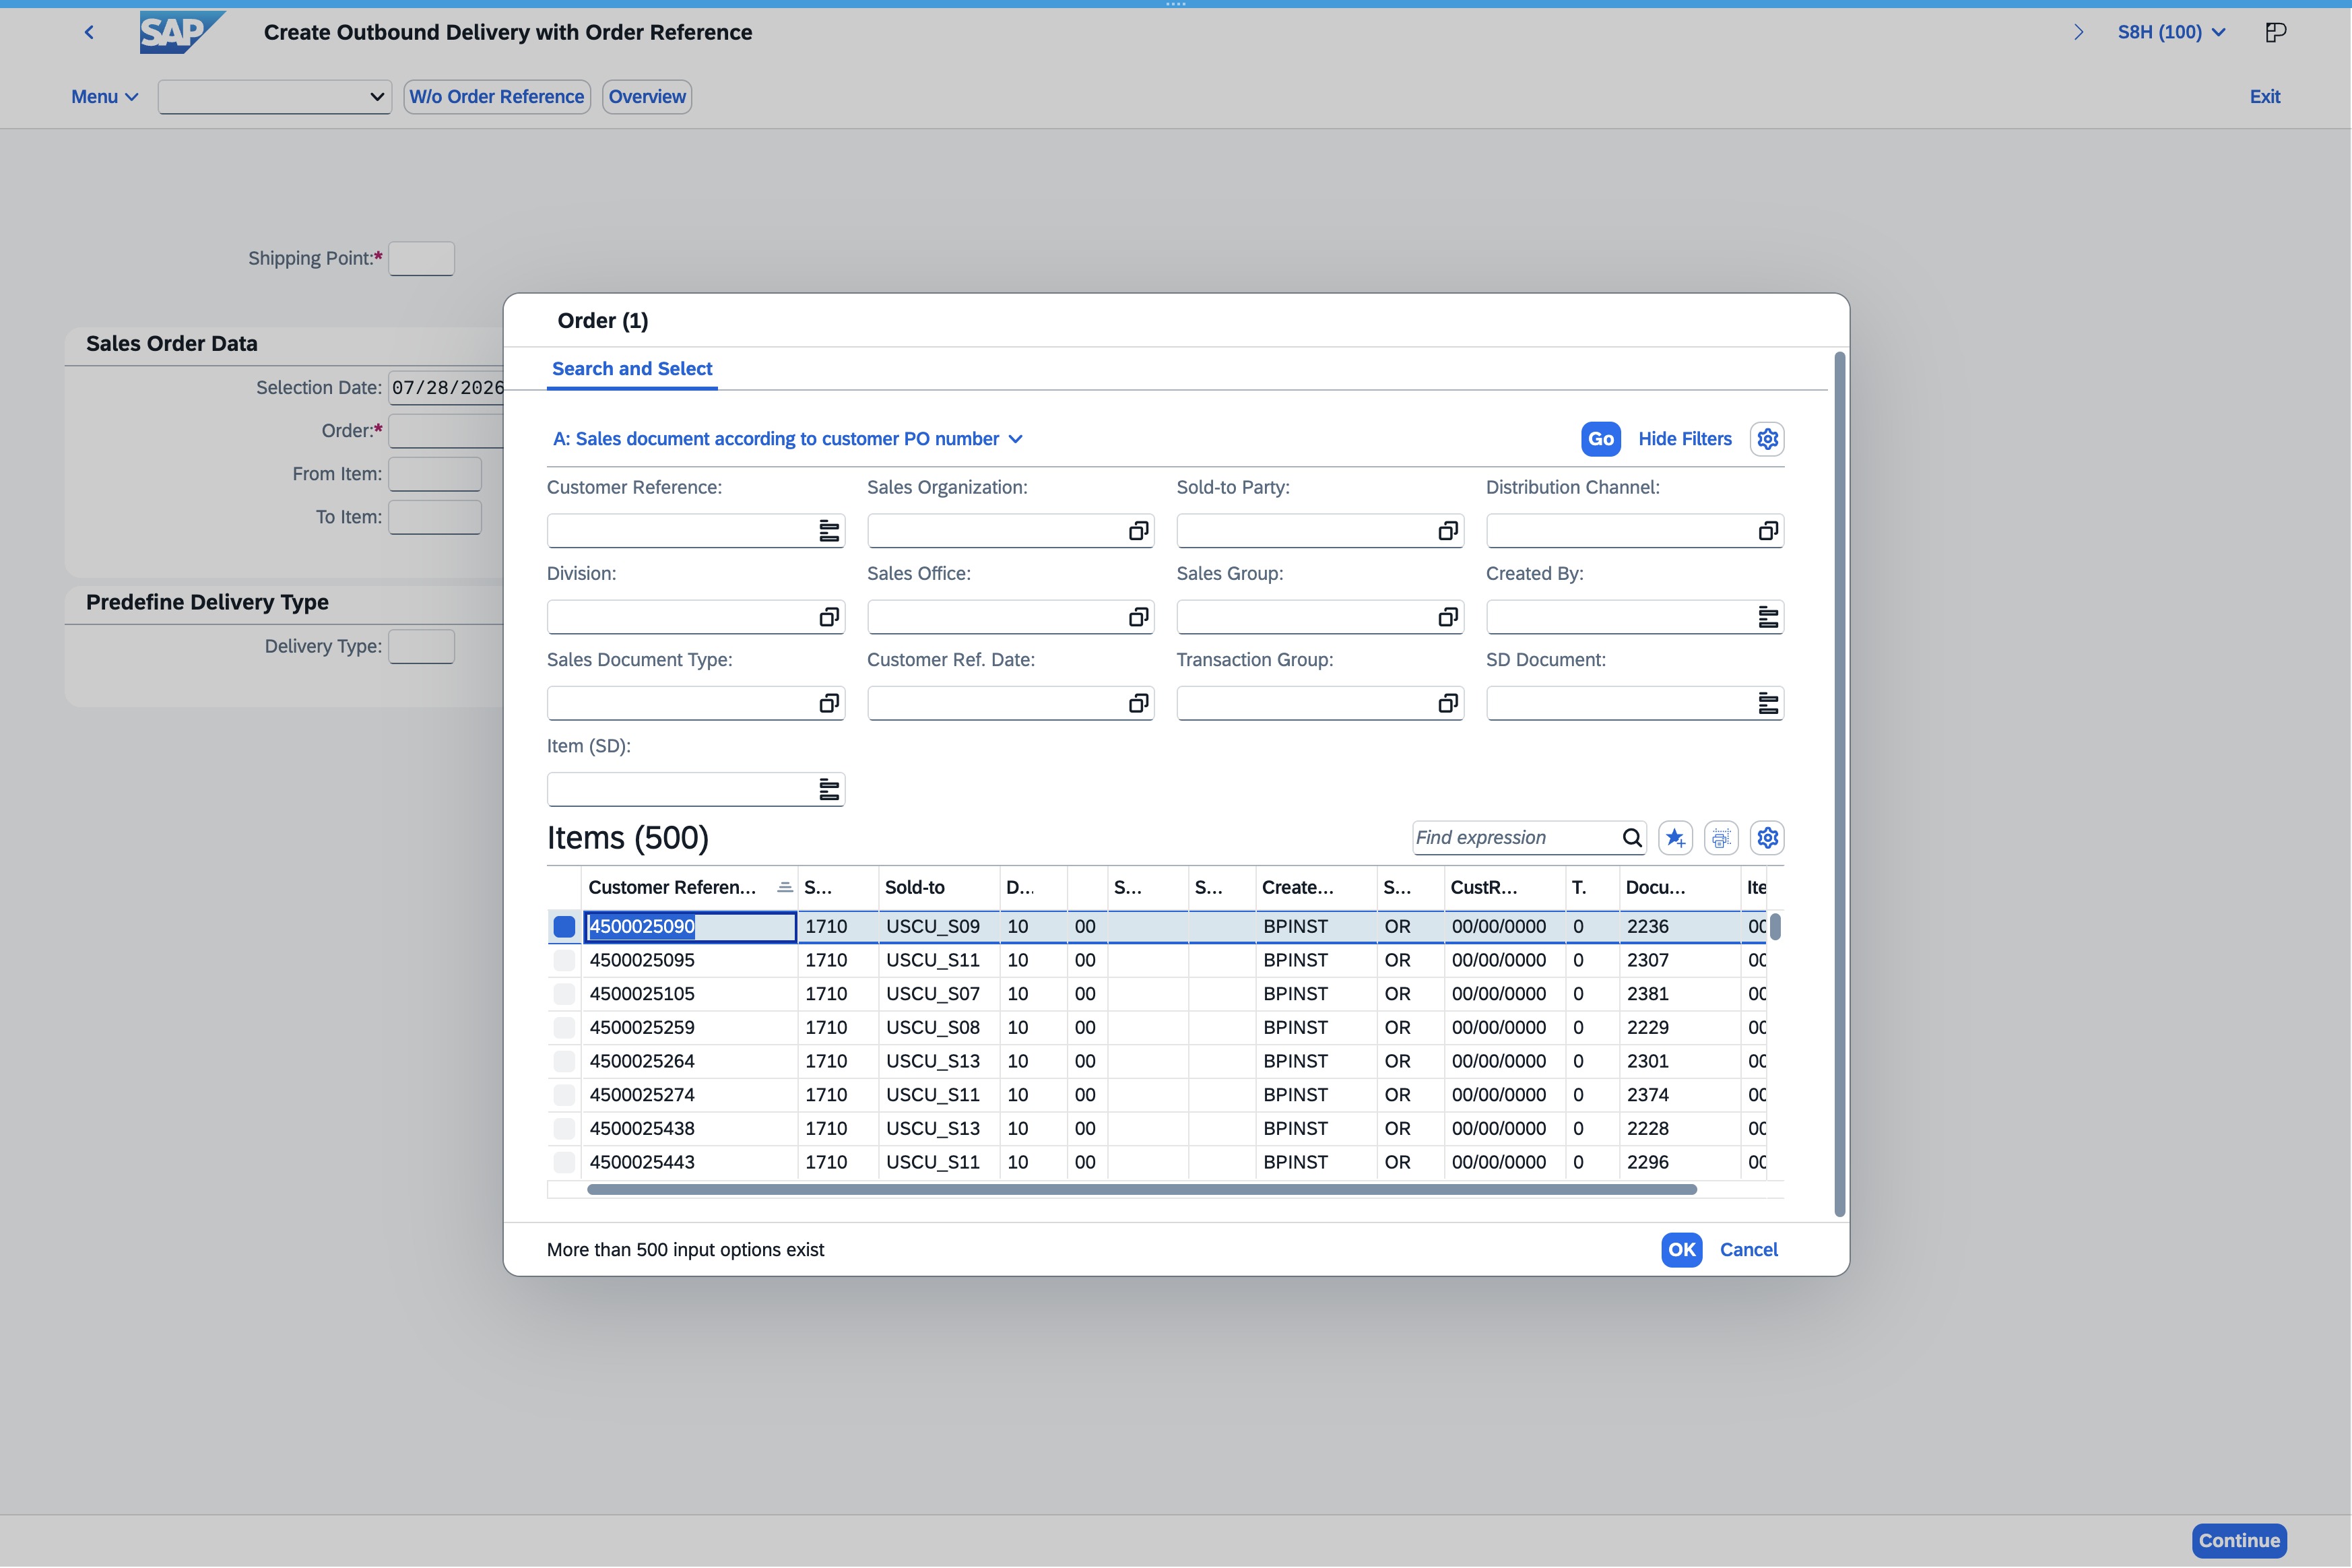Click the Overview button
This screenshot has width=2352, height=1568.
pyautogui.click(x=647, y=97)
